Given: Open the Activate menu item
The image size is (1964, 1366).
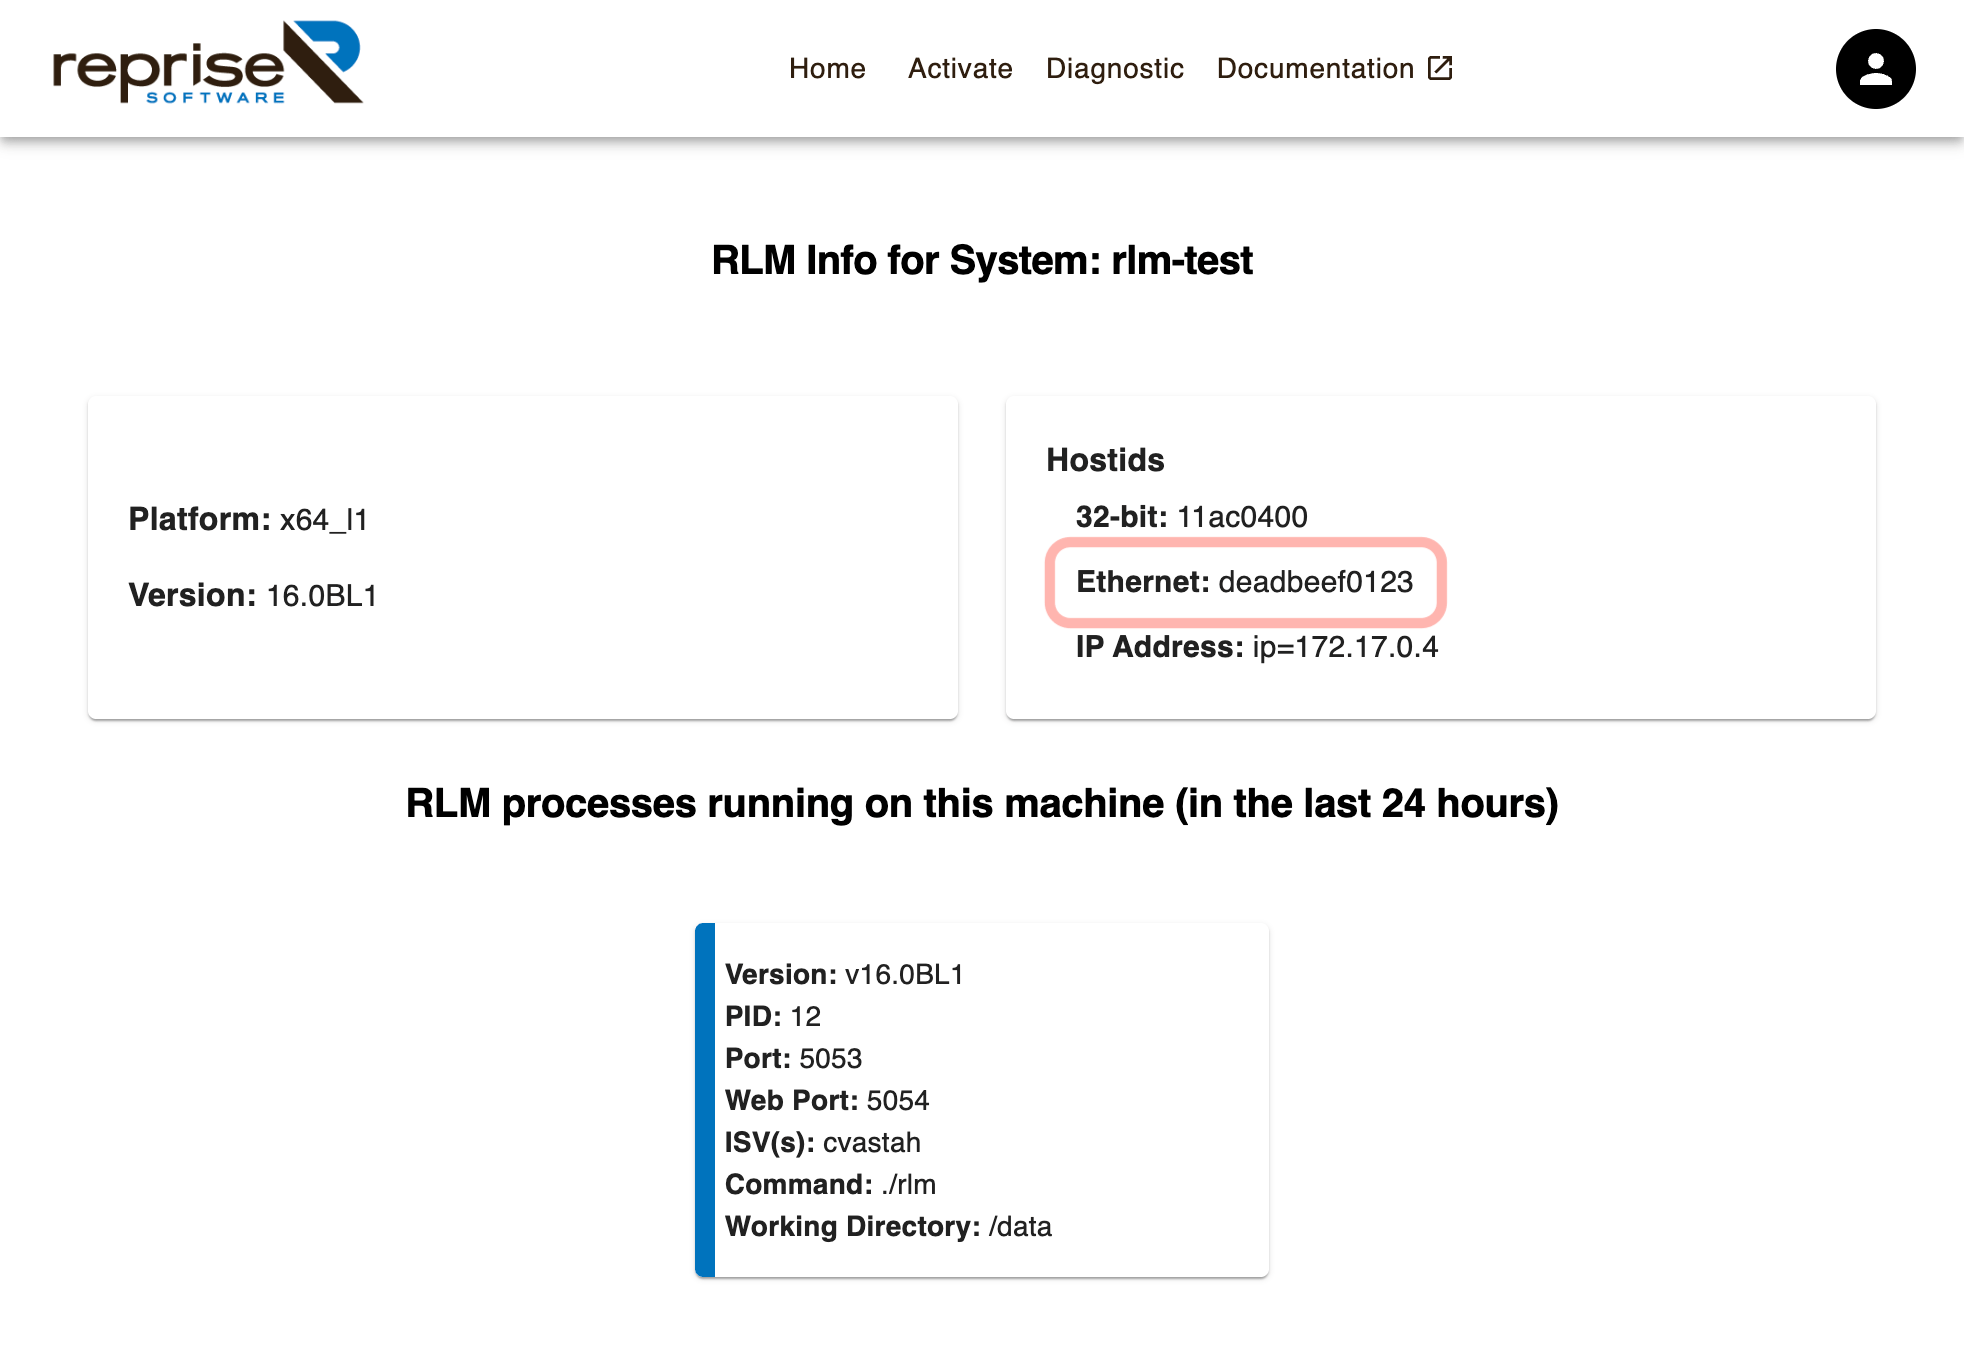Looking at the screenshot, I should [x=960, y=68].
